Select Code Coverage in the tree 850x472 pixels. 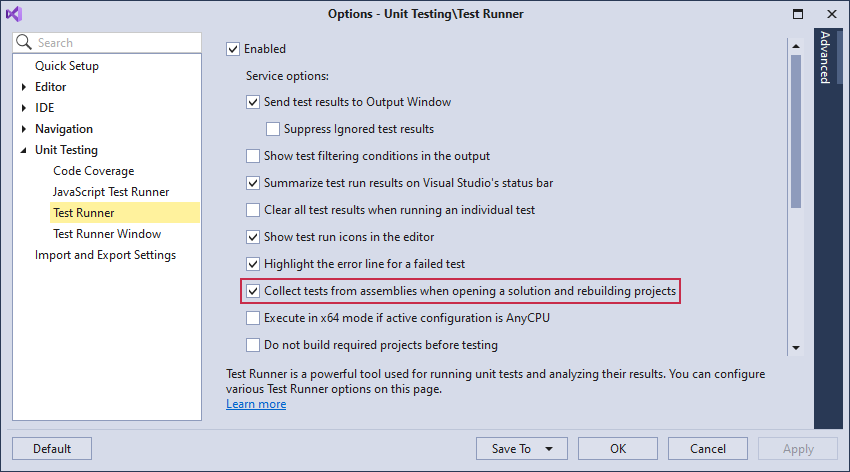(93, 171)
